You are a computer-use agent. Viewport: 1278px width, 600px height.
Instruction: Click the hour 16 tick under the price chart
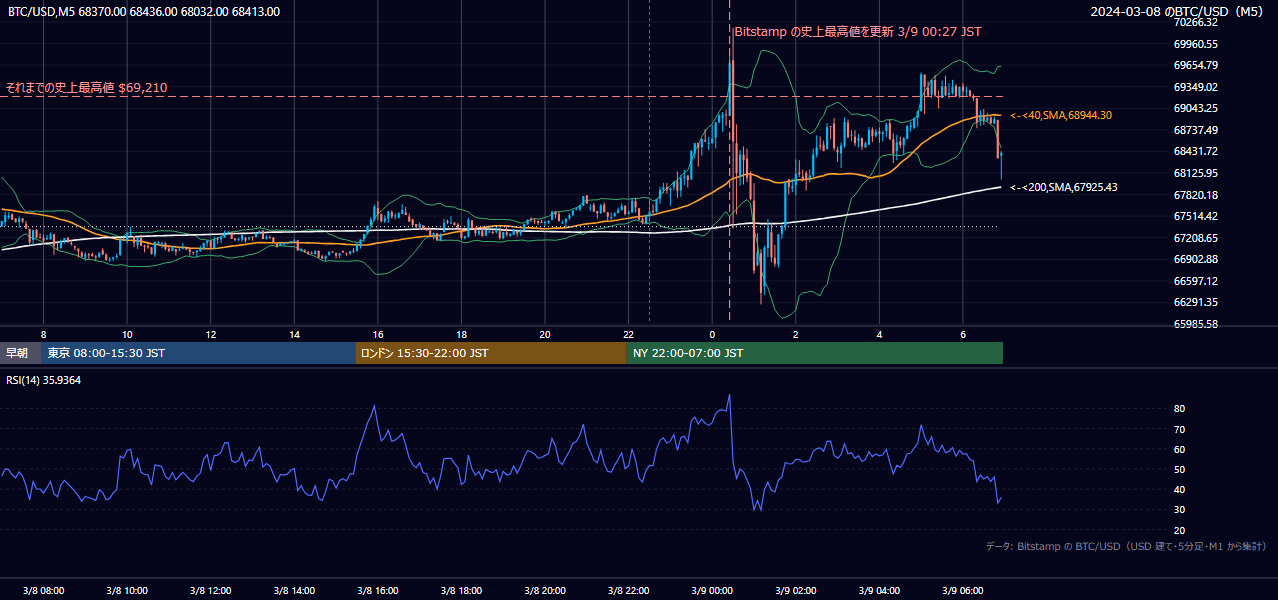tap(378, 334)
